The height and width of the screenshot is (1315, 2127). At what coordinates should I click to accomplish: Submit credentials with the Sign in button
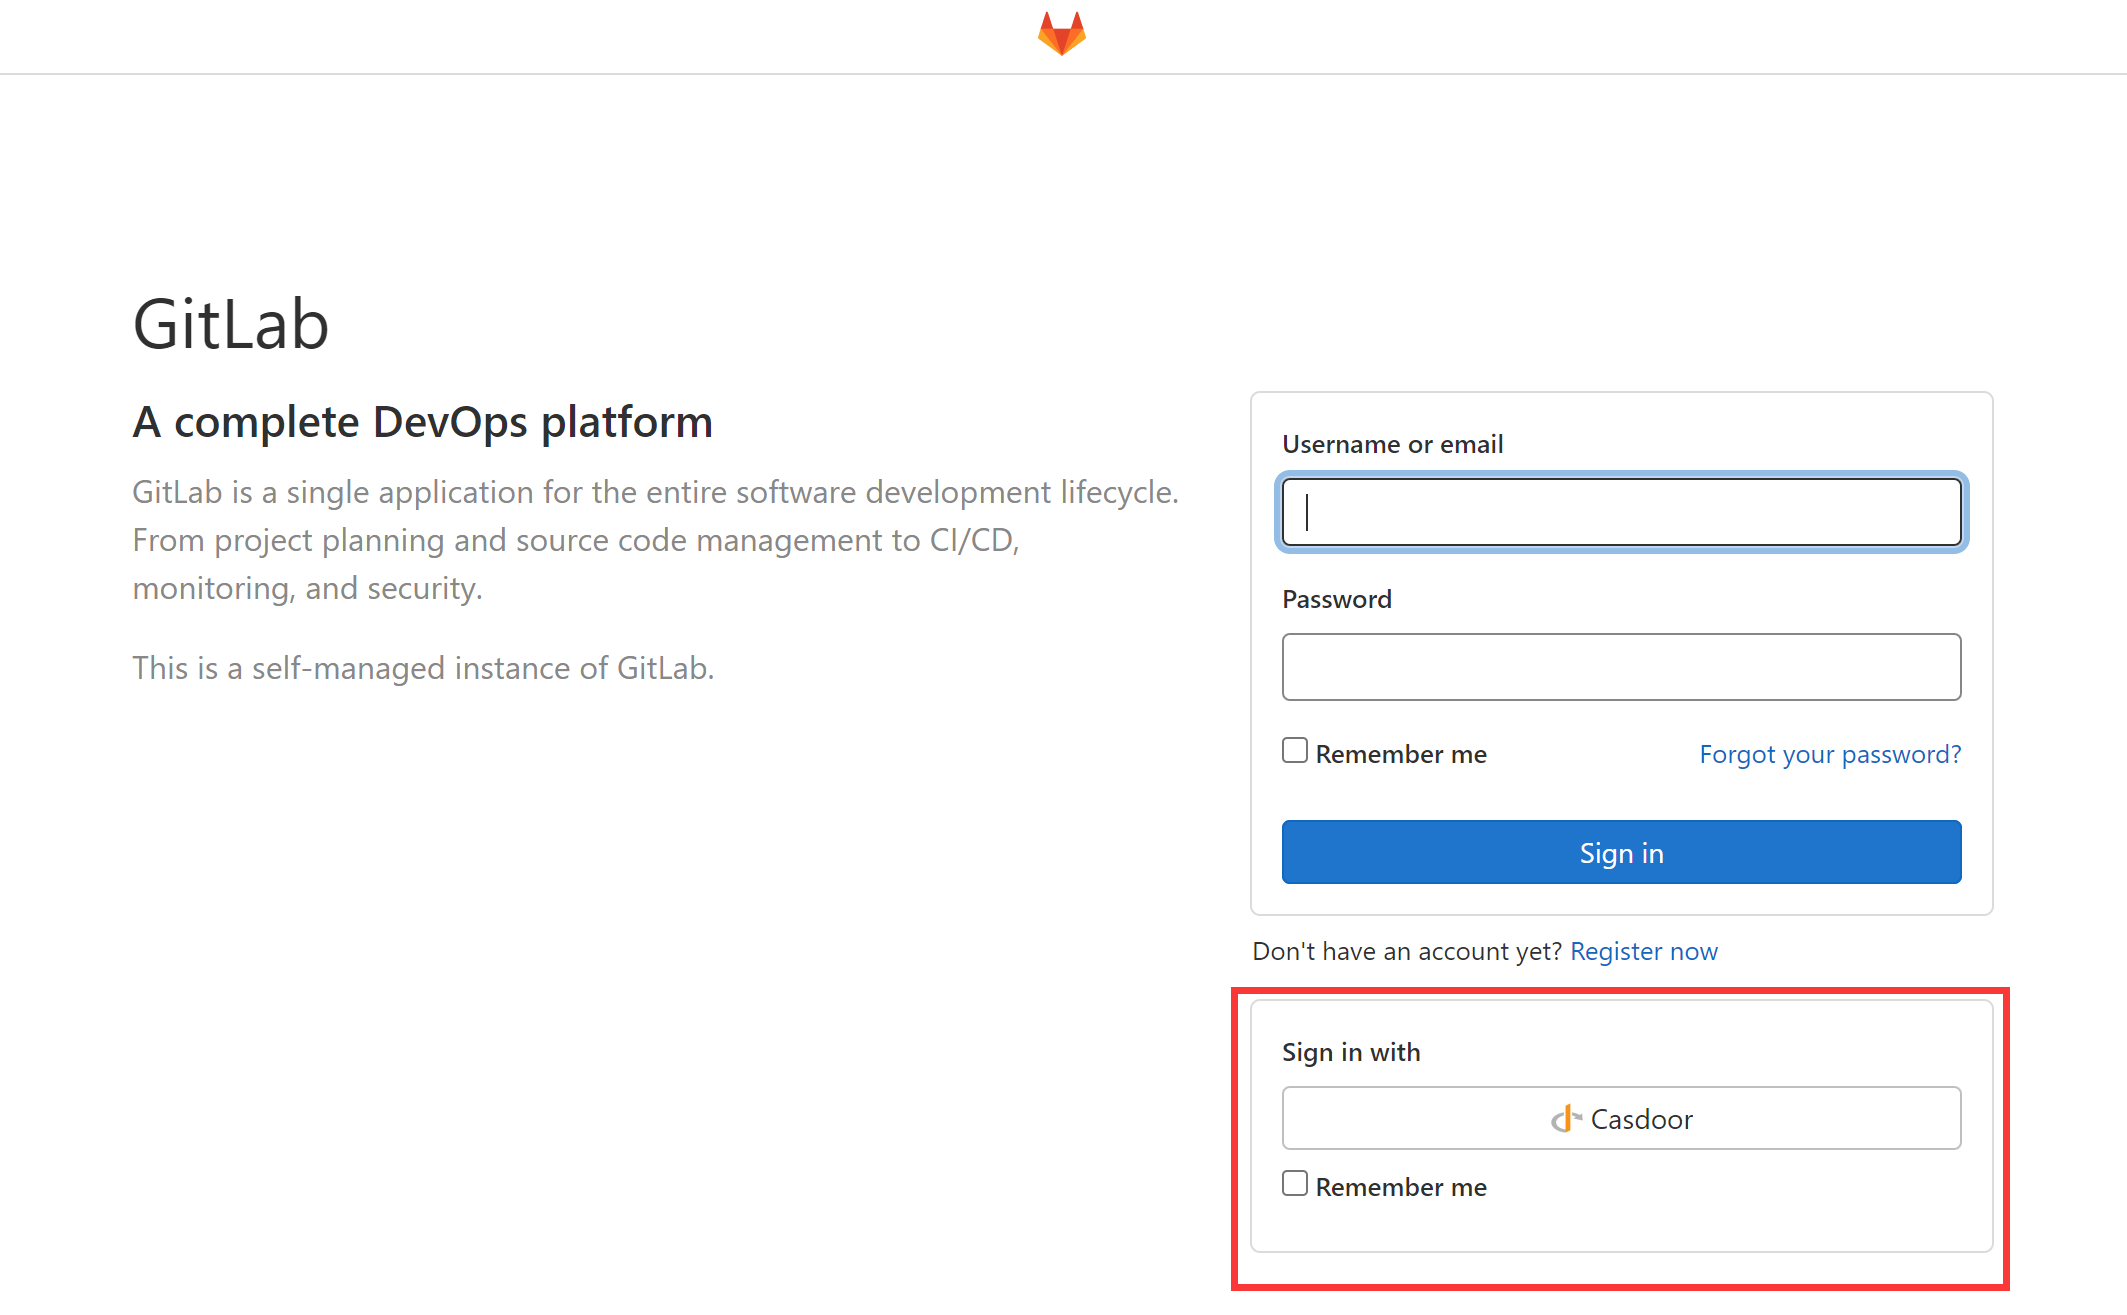pyautogui.click(x=1620, y=852)
